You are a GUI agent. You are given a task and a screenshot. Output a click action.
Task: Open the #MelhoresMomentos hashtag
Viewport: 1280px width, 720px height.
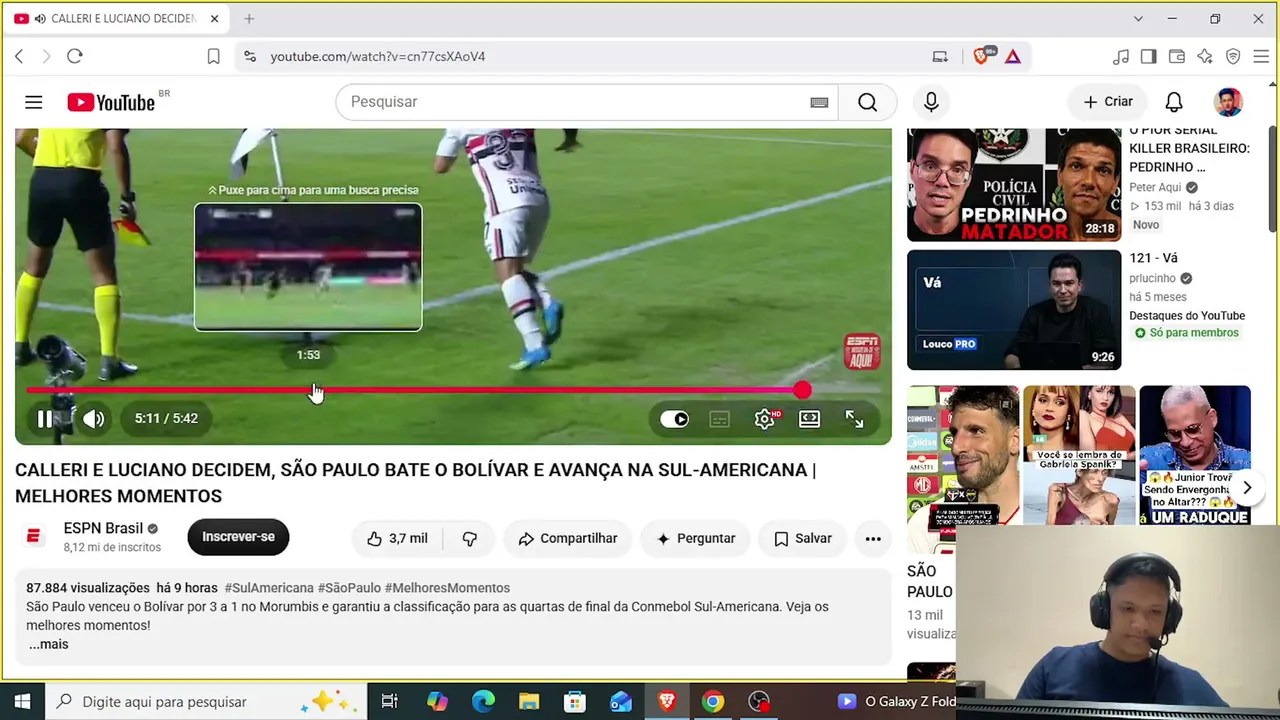447,588
